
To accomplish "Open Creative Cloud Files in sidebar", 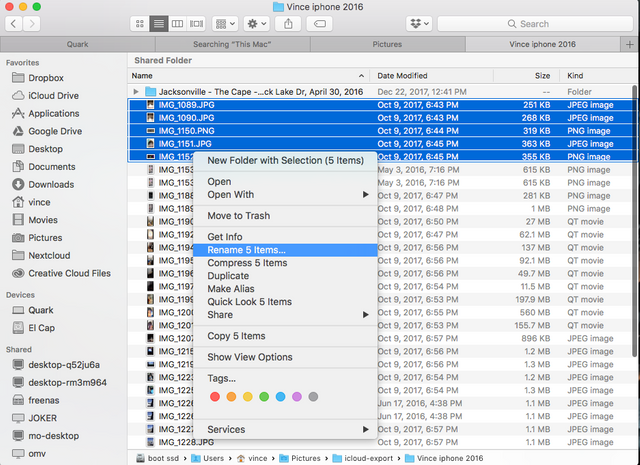I will (x=69, y=273).
